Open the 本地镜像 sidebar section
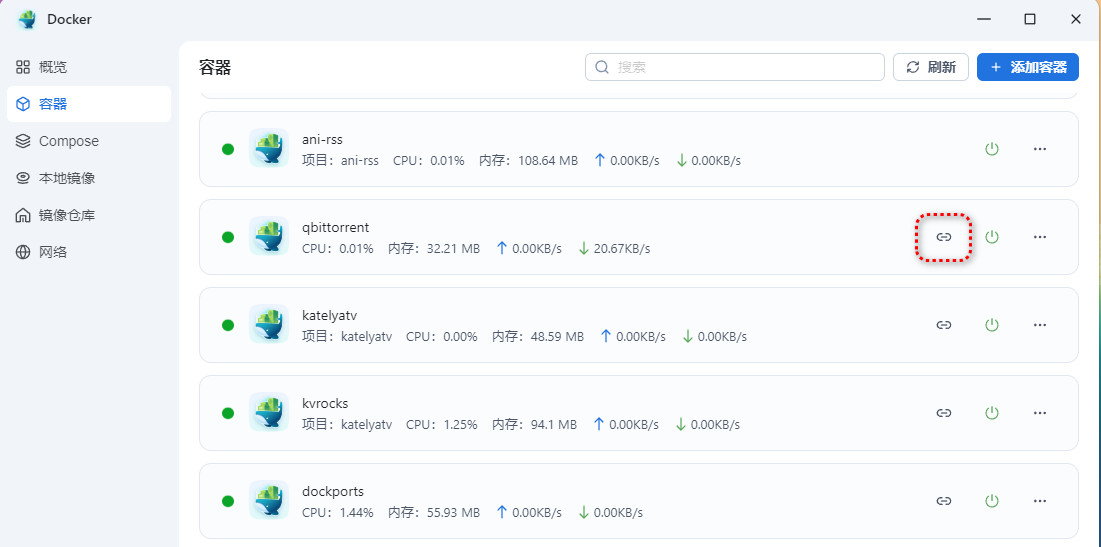Viewport: 1101px width, 547px height. click(x=67, y=178)
